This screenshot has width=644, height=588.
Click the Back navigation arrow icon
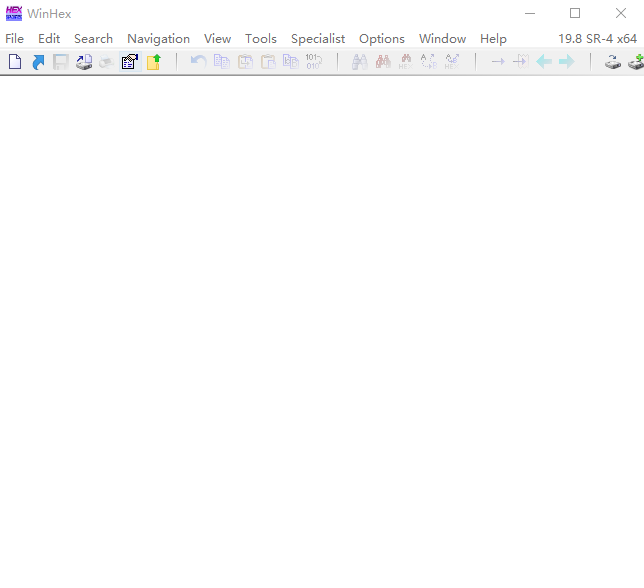pyautogui.click(x=544, y=62)
